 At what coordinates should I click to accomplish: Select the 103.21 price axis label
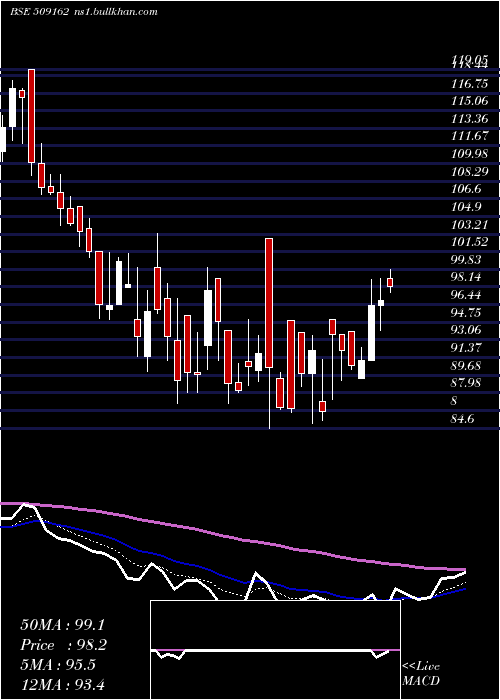pyautogui.click(x=469, y=224)
